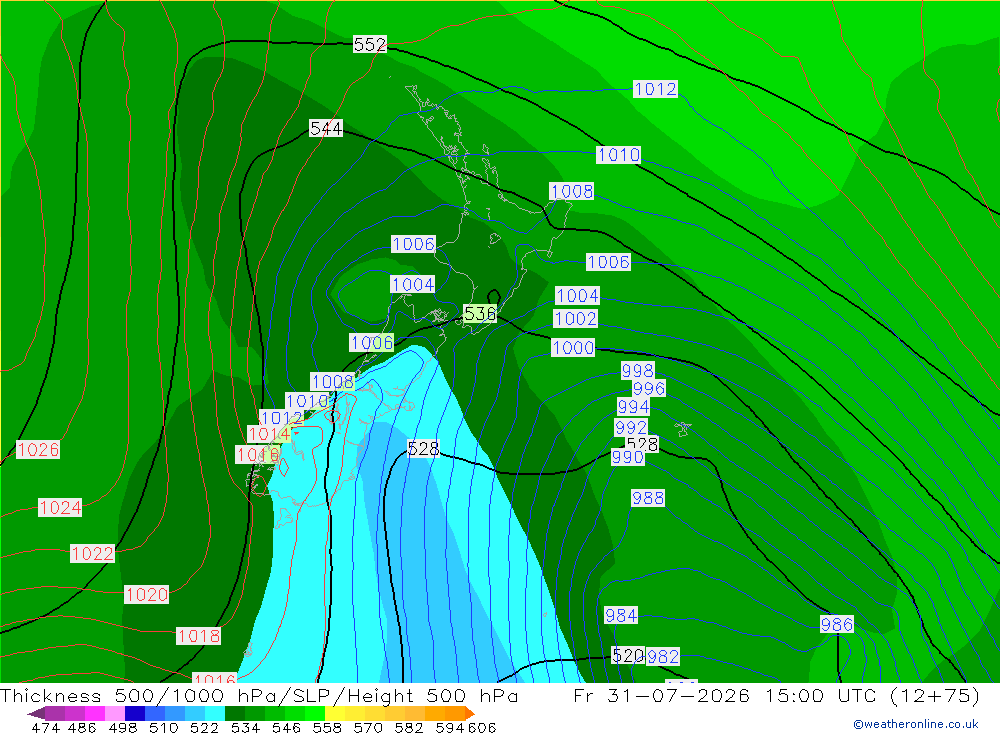
Task: Click the 520 contour label
Action: (628, 655)
